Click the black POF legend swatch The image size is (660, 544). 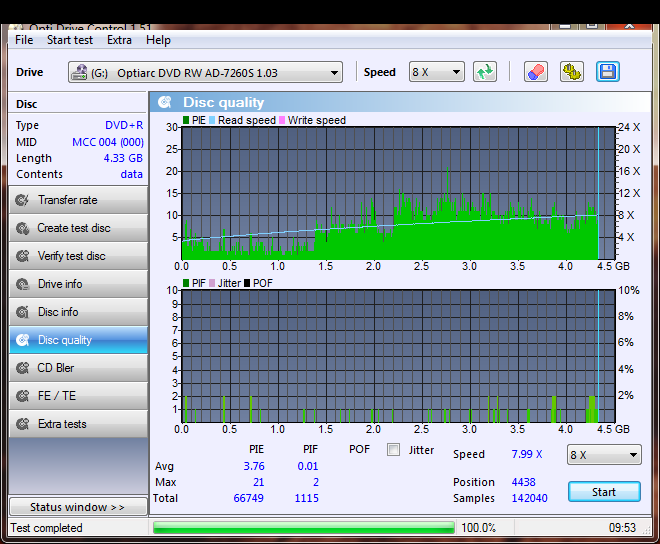pos(247,283)
